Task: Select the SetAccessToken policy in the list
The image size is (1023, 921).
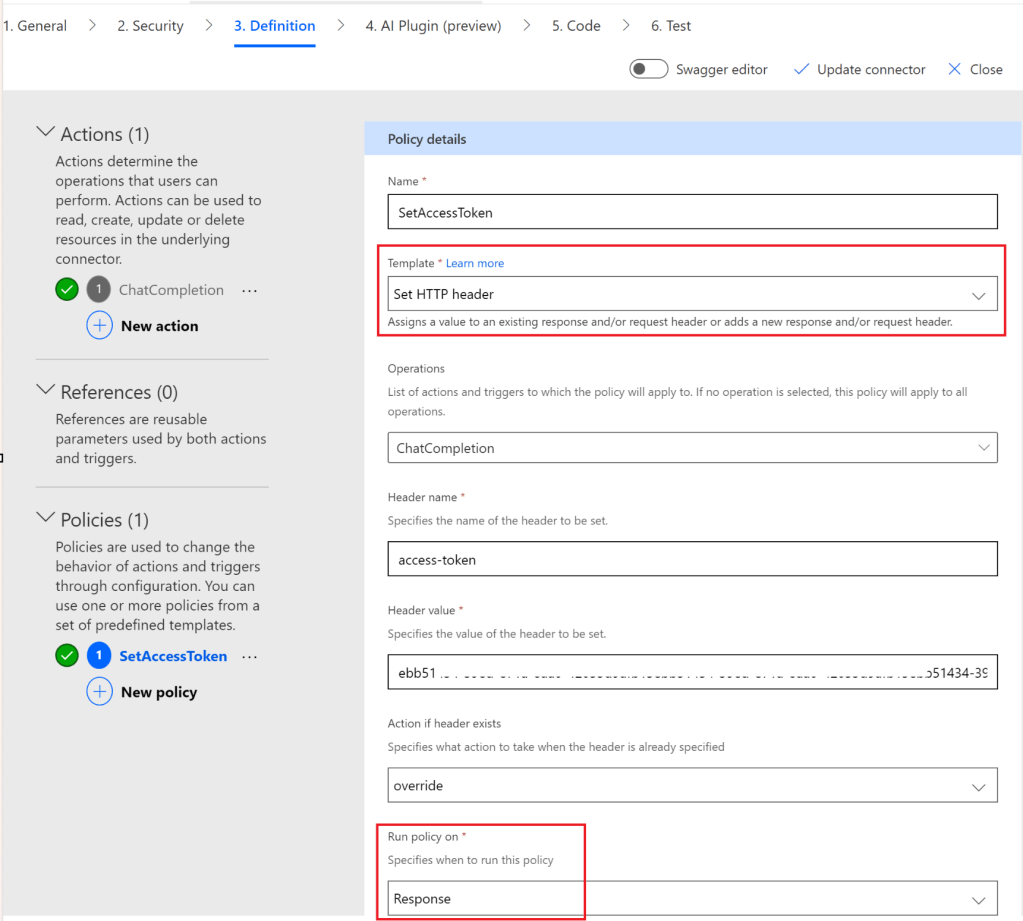Action: tap(173, 656)
